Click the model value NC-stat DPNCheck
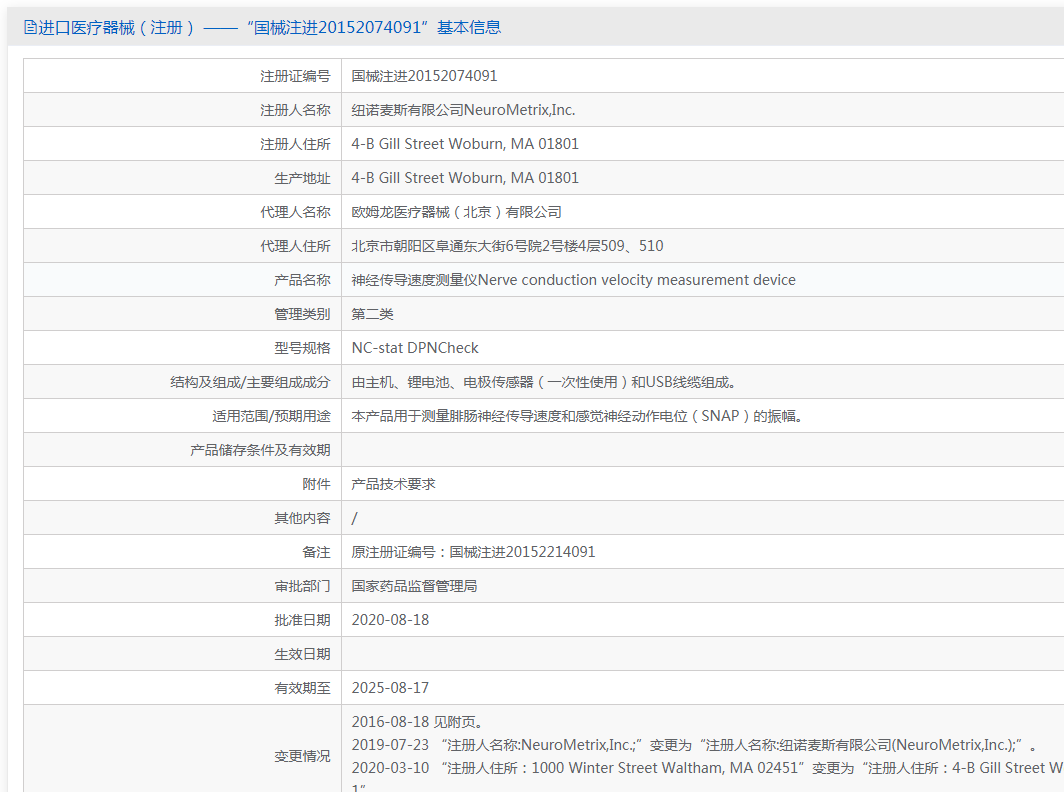This screenshot has width=1064, height=792. click(415, 347)
